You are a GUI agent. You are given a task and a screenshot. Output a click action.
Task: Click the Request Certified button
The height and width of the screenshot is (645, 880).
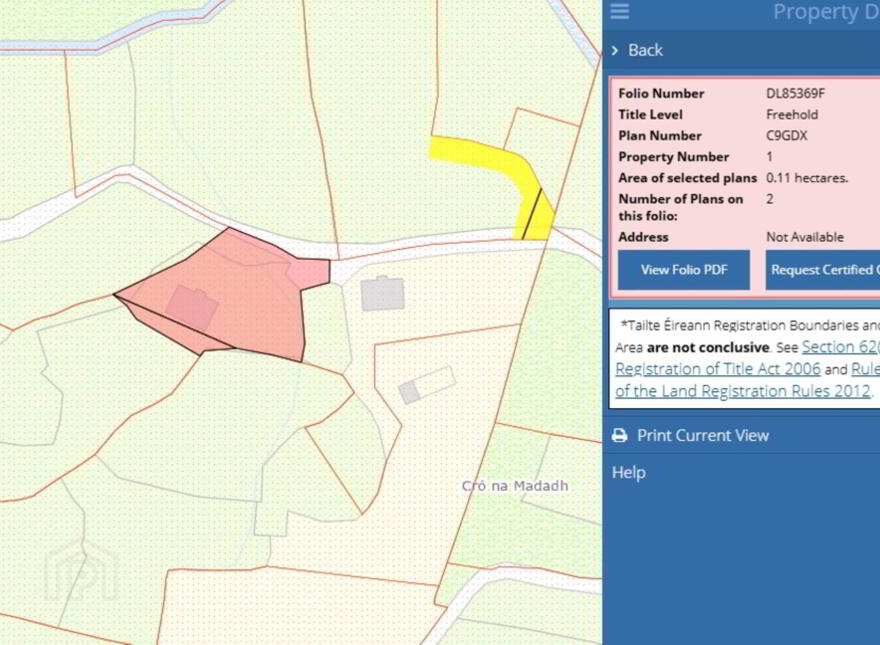click(x=823, y=270)
